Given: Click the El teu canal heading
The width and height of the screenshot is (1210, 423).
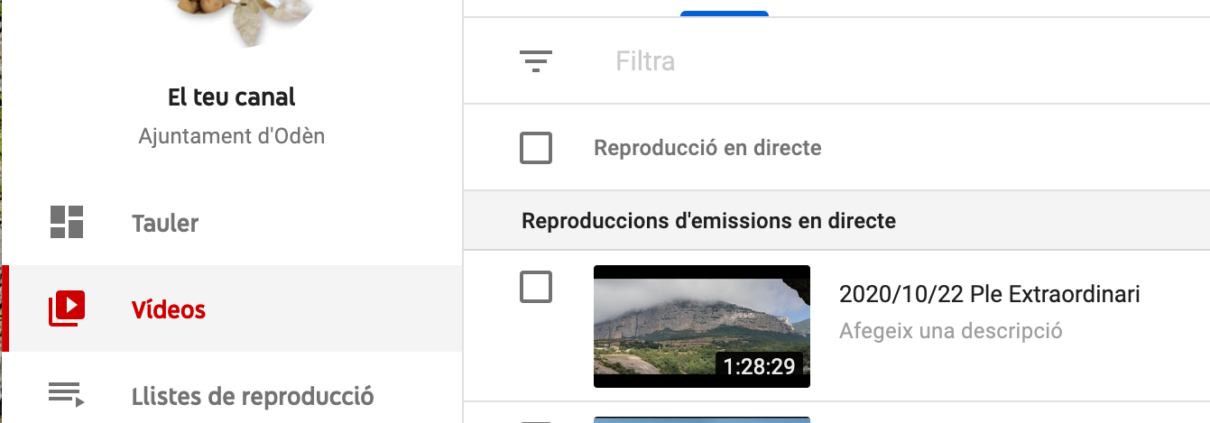Looking at the screenshot, I should [x=232, y=97].
